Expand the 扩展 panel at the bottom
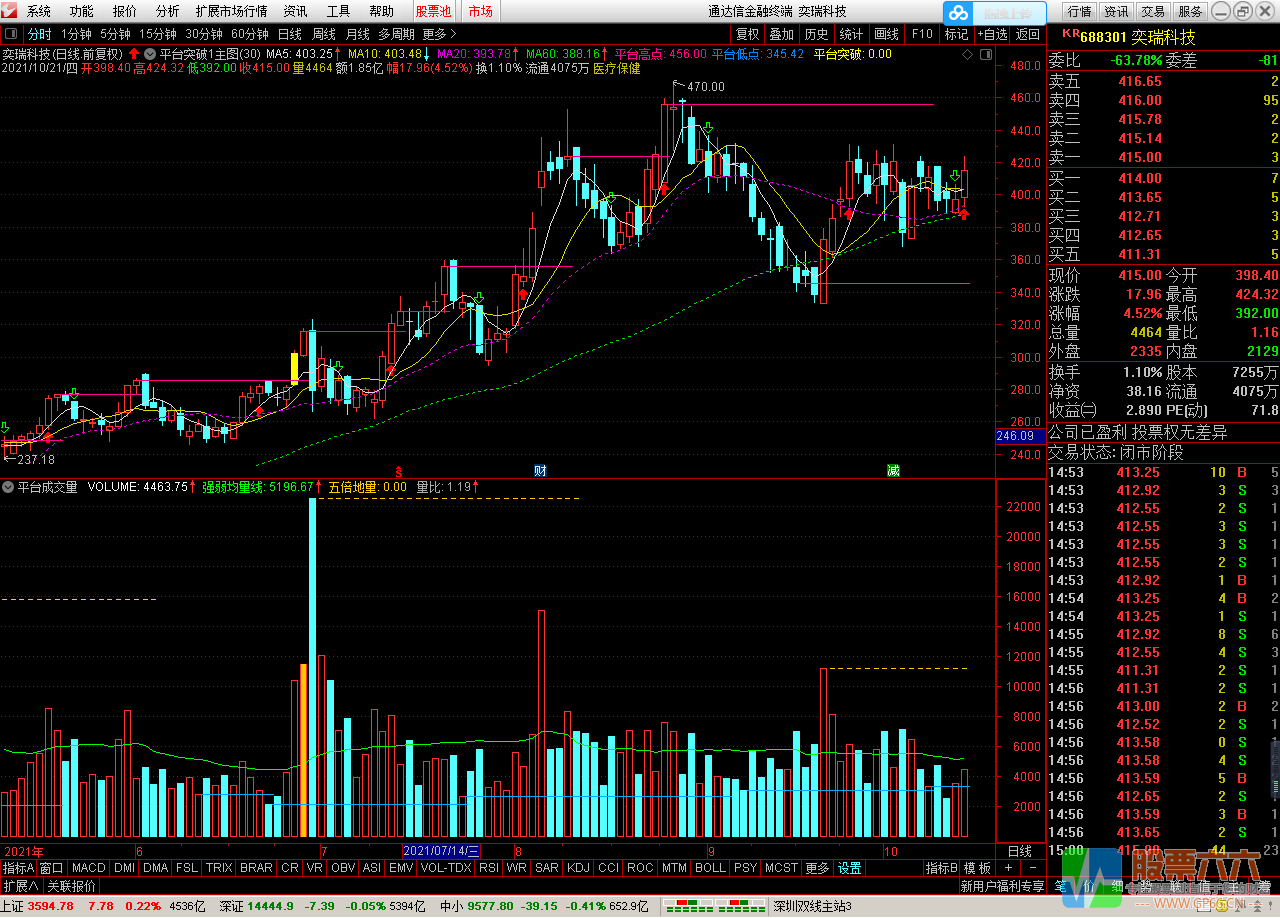The height and width of the screenshot is (918, 1280). (x=20, y=886)
